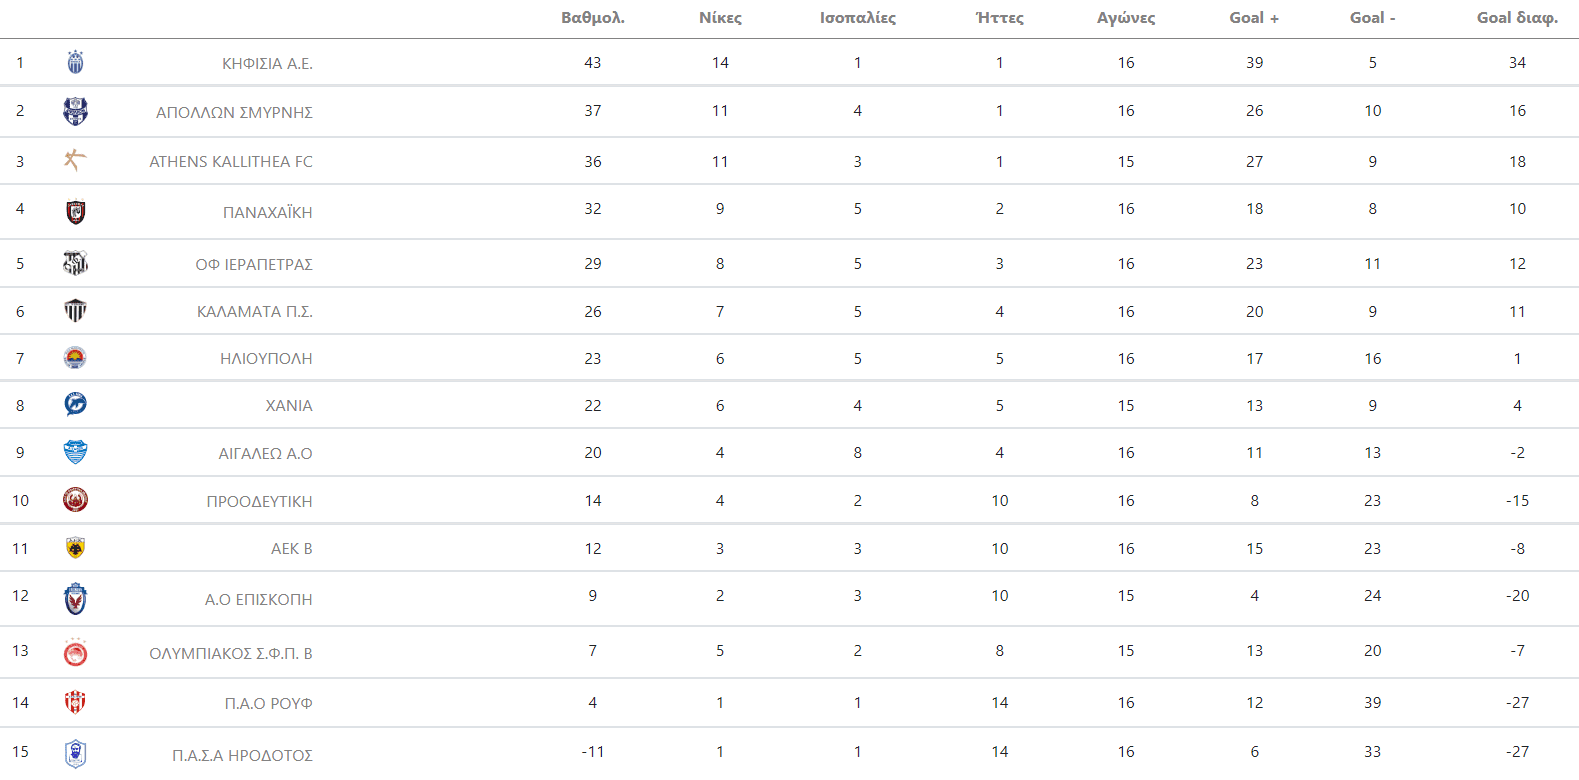Image resolution: width=1579 pixels, height=780 pixels.
Task: Sort by the Βαθμολ. column header
Action: pos(593,18)
